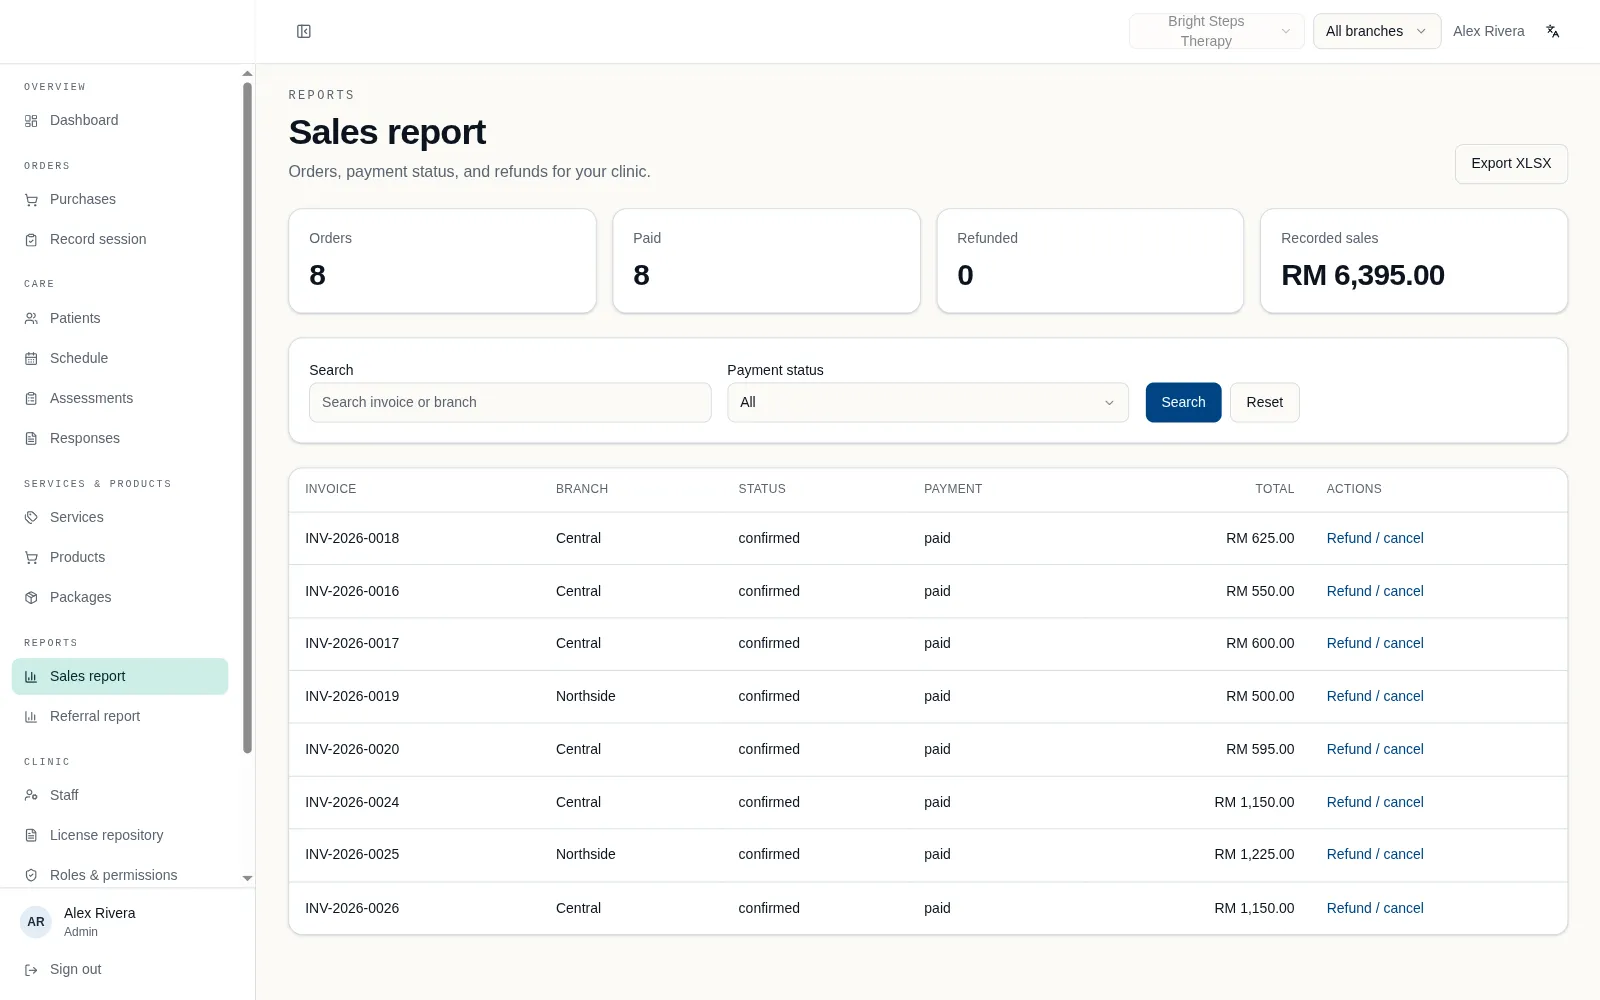The image size is (1600, 1000).
Task: Open Staff from the sidebar
Action: pyautogui.click(x=120, y=795)
